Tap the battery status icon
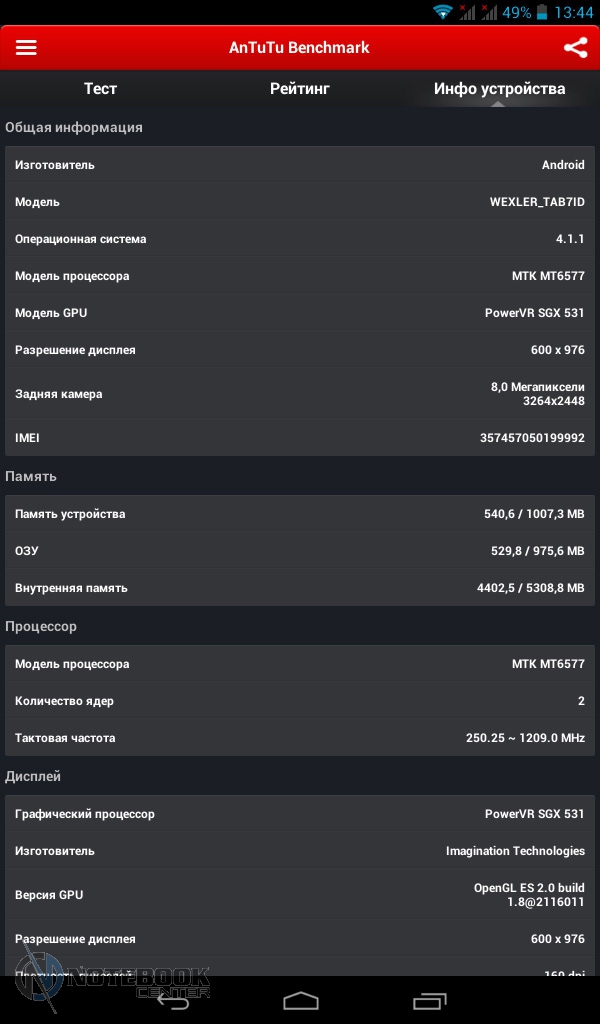 [542, 12]
